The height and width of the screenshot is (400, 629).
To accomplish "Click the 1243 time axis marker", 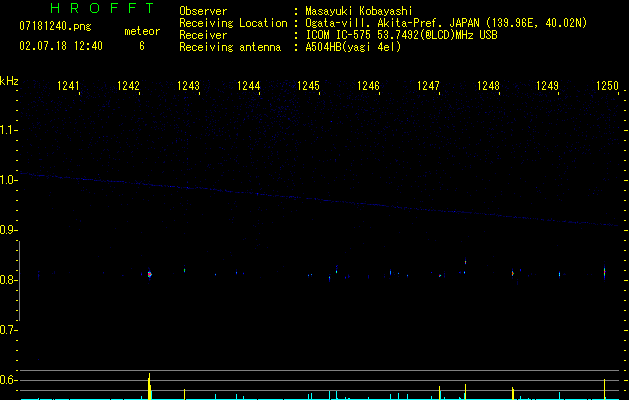I will point(188,86).
